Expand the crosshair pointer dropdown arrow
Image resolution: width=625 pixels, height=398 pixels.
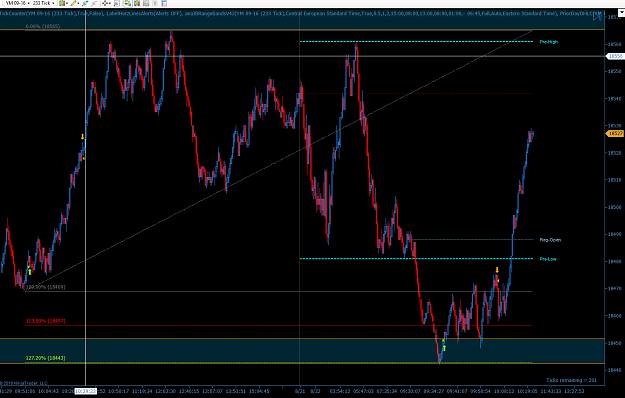tap(110, 3)
